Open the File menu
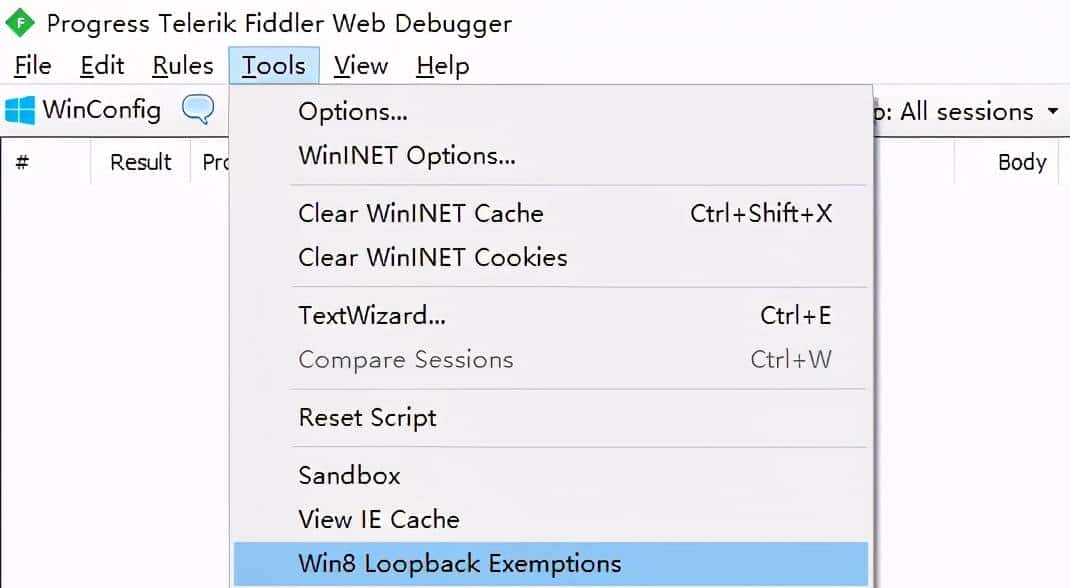Screen dimensions: 1070x588 point(33,66)
